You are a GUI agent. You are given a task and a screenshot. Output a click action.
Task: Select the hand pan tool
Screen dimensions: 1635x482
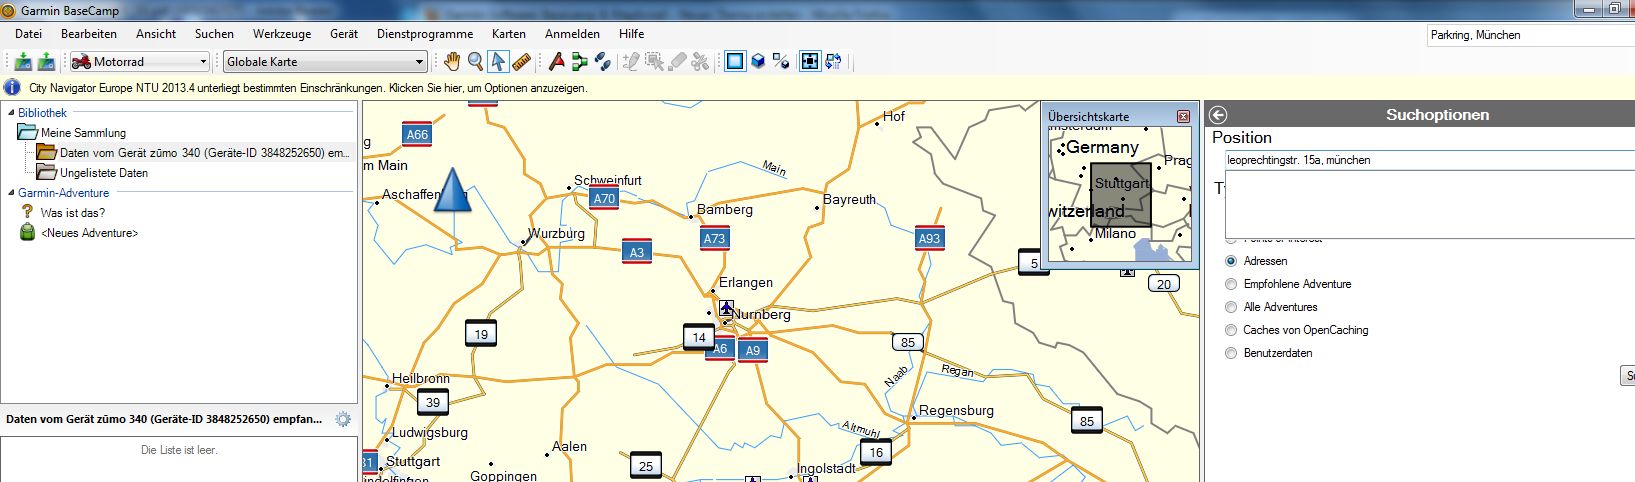point(452,62)
